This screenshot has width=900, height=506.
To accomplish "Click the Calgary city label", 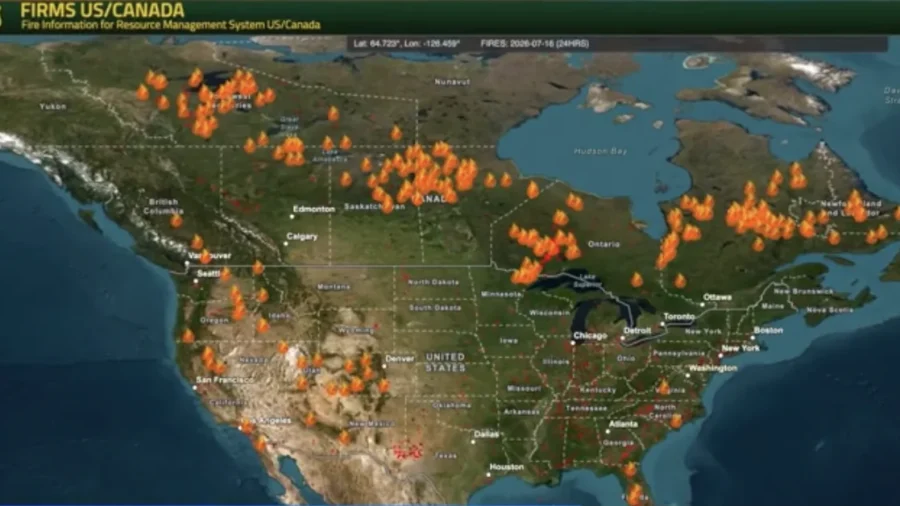I will pos(302,236).
